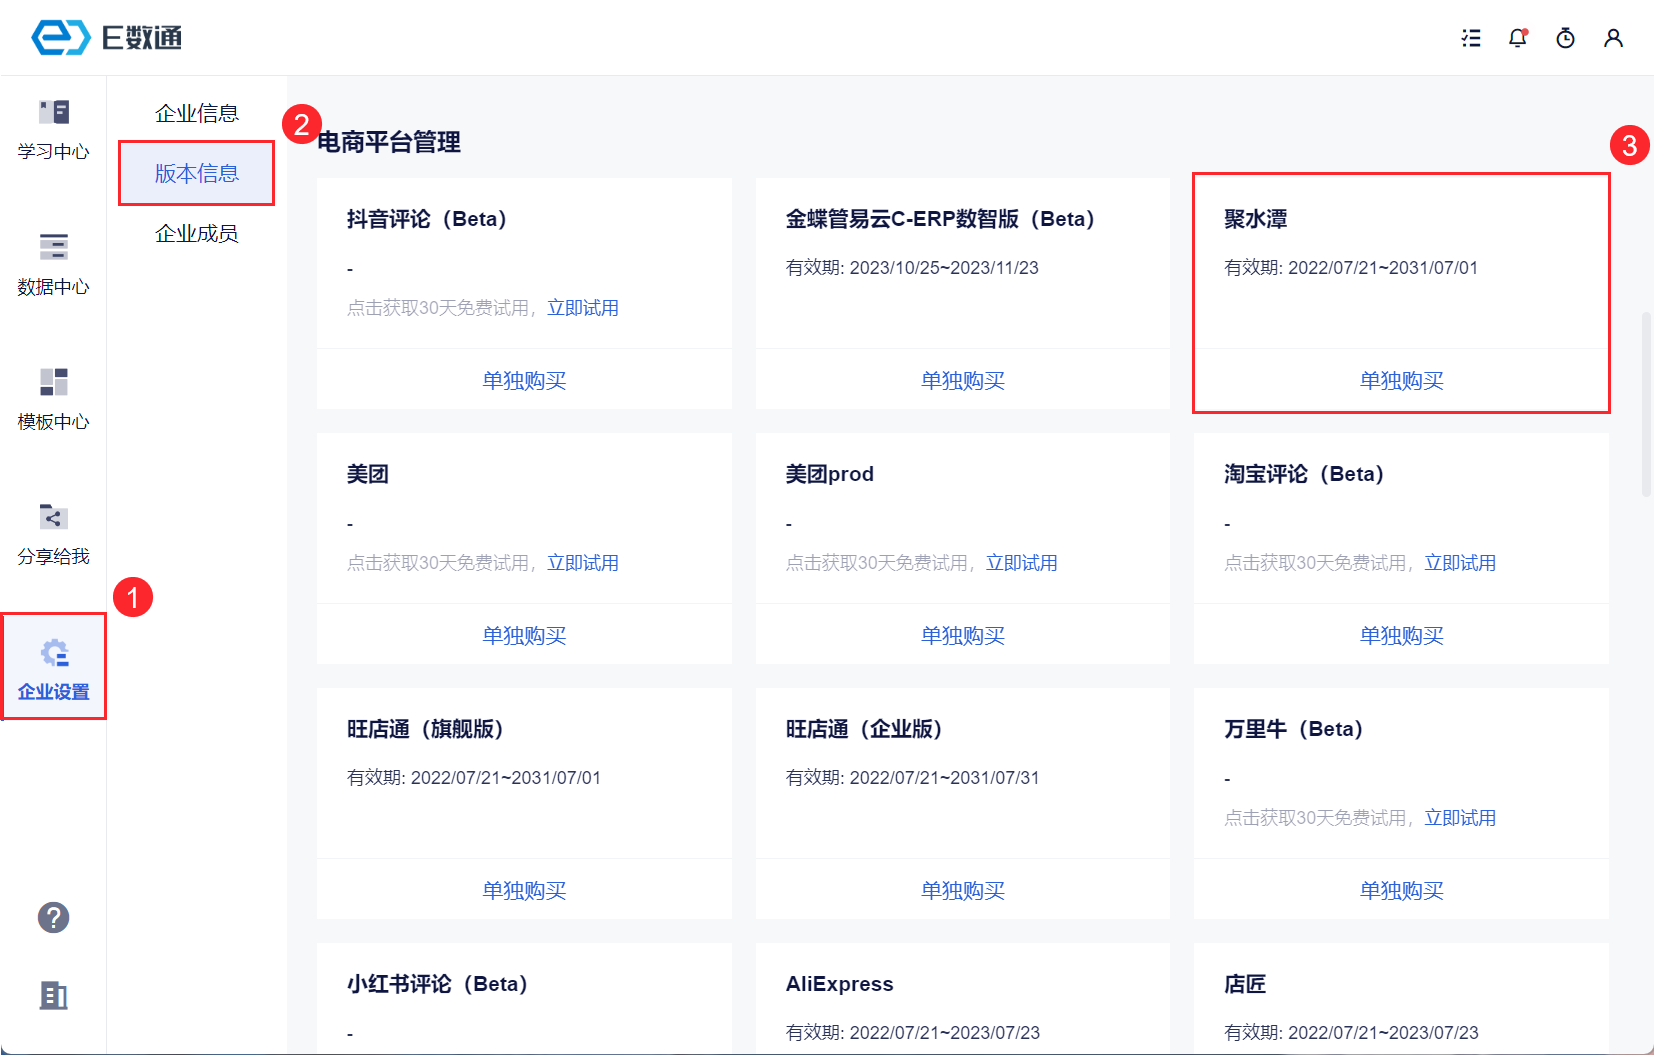Open the 企业信息 menu item
1654x1055 pixels.
tap(197, 113)
